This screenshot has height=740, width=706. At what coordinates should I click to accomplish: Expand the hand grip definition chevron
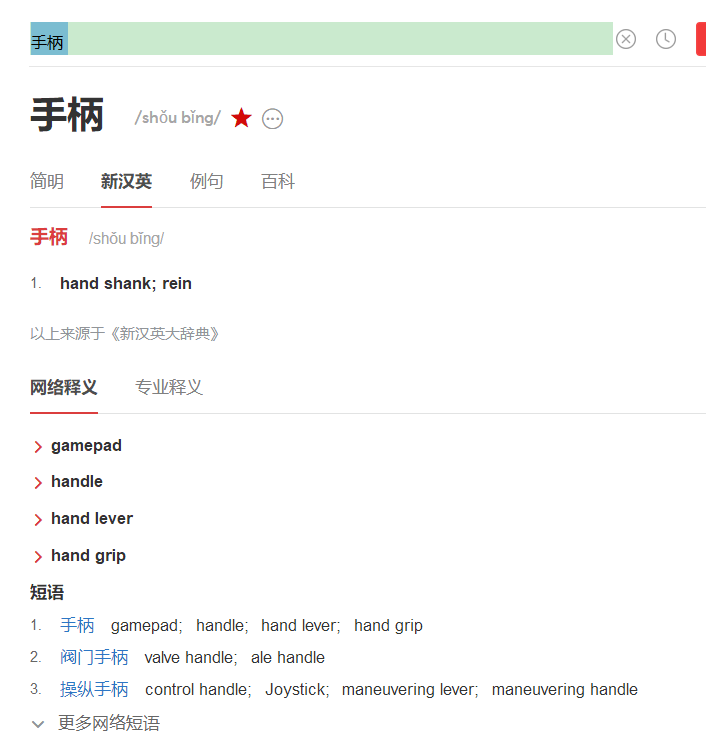(38, 557)
